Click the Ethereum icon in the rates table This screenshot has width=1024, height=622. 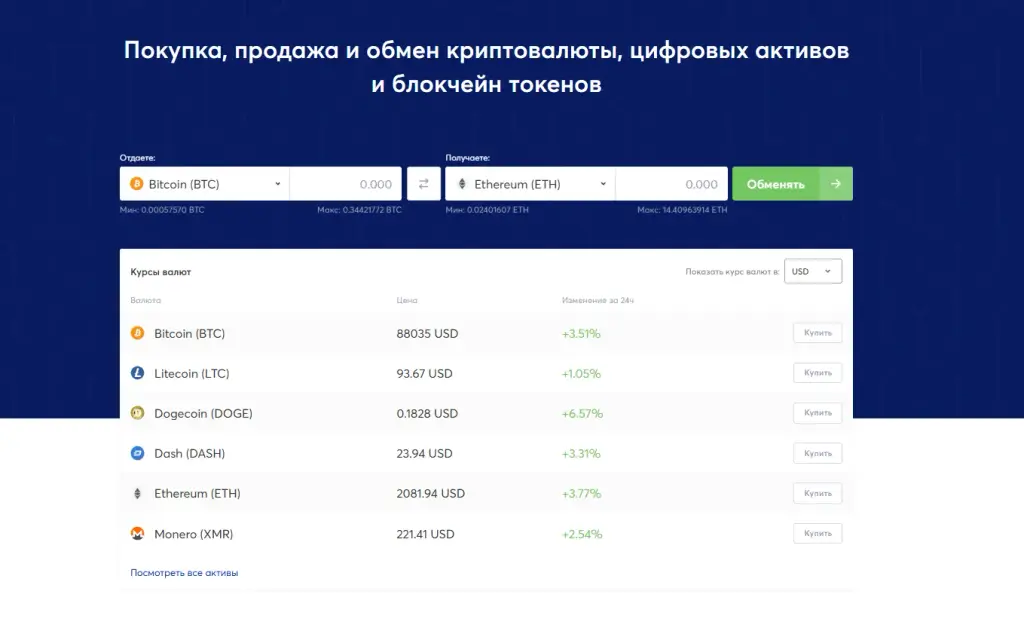click(137, 493)
